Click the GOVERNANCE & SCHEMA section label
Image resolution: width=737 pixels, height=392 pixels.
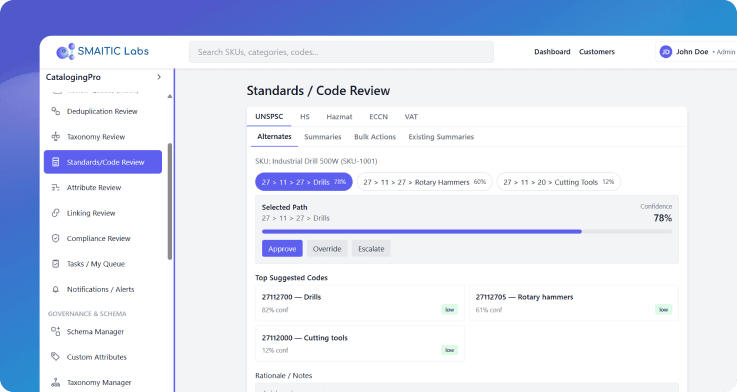(87, 314)
